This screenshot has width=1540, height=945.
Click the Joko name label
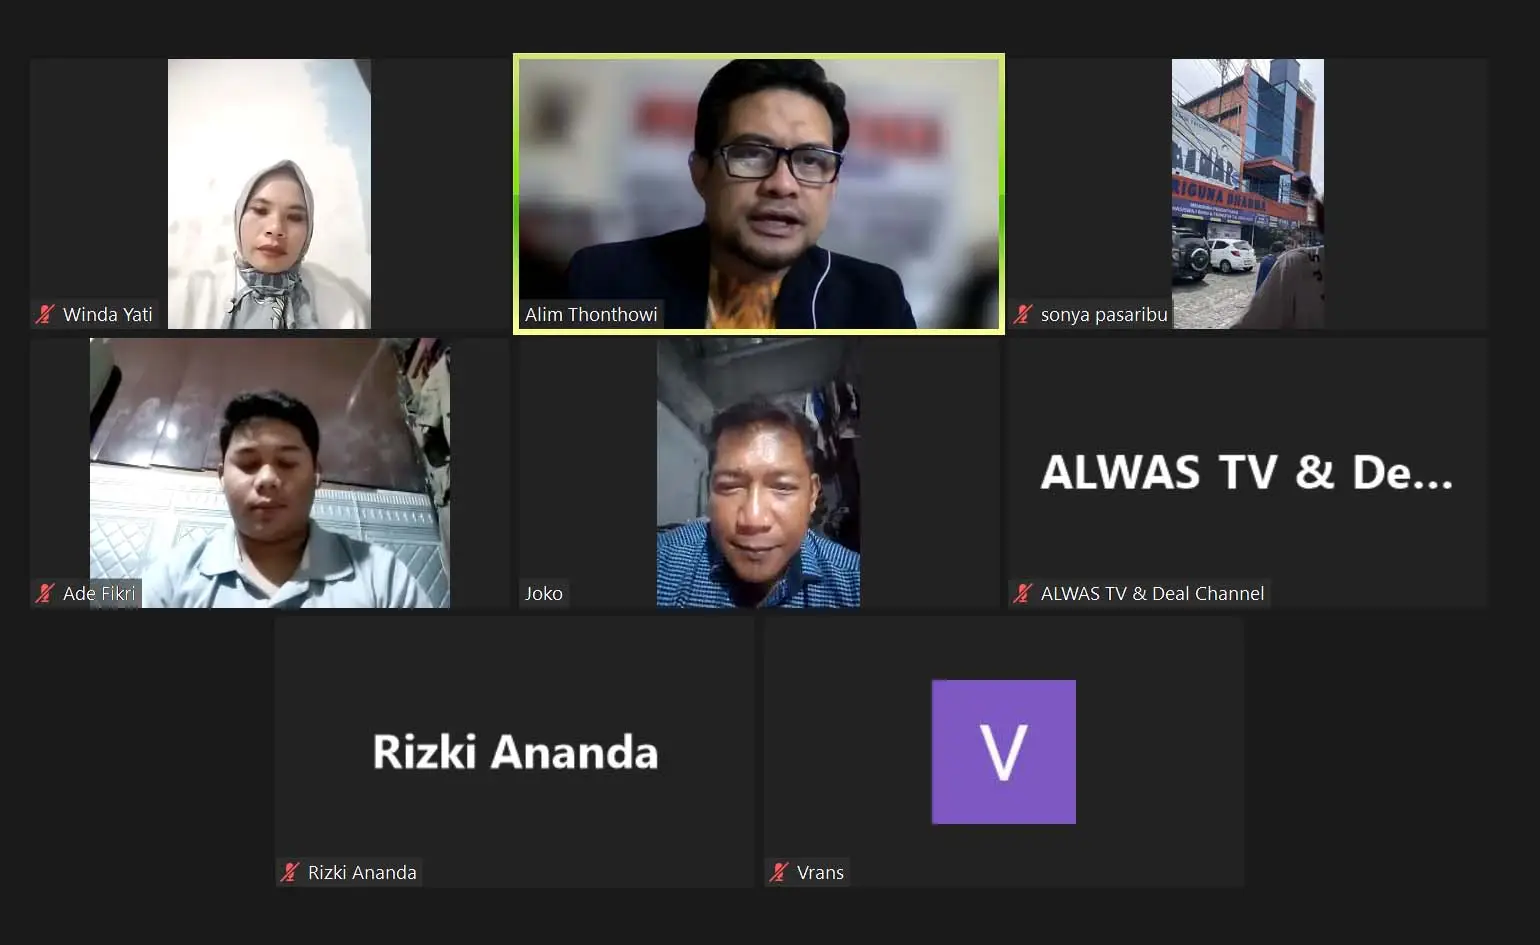pyautogui.click(x=544, y=593)
